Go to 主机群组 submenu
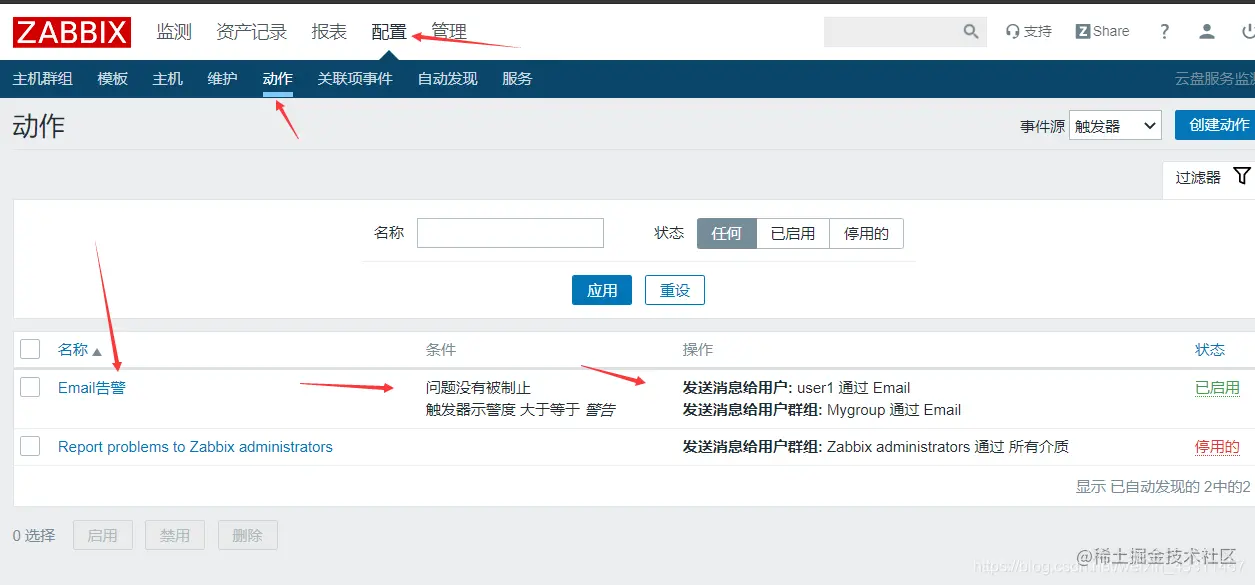The height and width of the screenshot is (585, 1255). (x=43, y=79)
